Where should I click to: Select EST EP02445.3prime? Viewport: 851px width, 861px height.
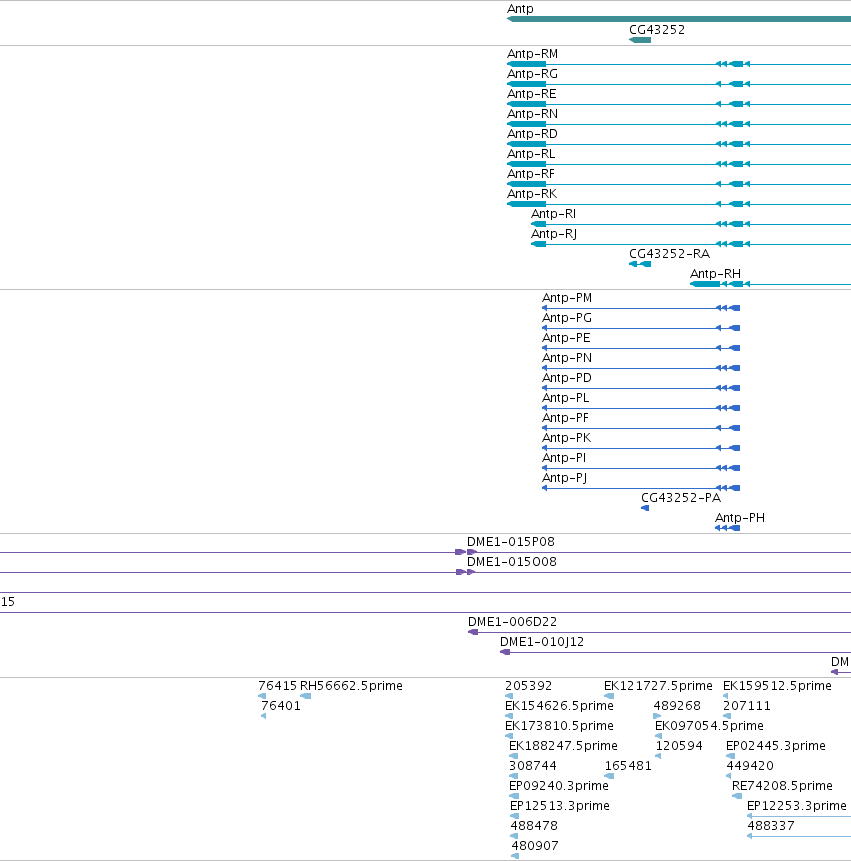pos(776,746)
